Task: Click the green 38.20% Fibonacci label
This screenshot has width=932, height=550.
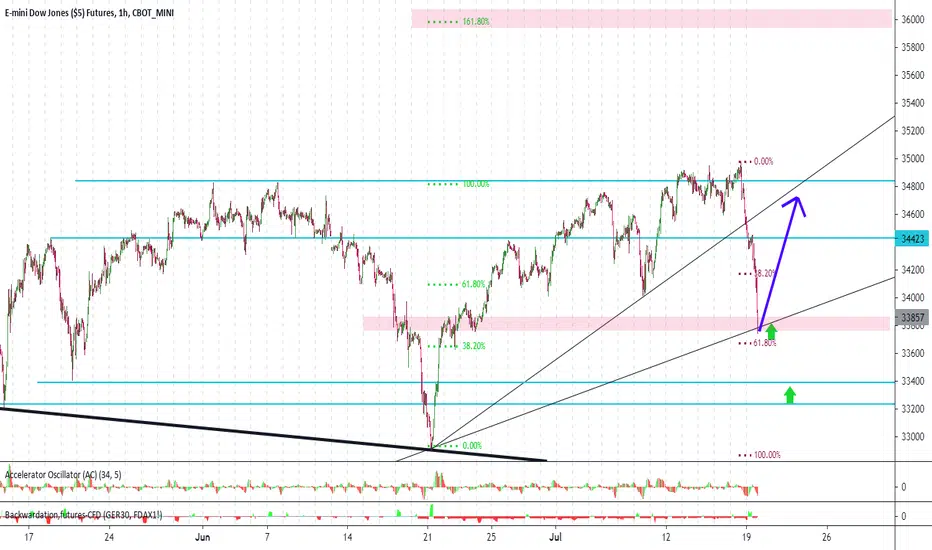Action: (474, 345)
